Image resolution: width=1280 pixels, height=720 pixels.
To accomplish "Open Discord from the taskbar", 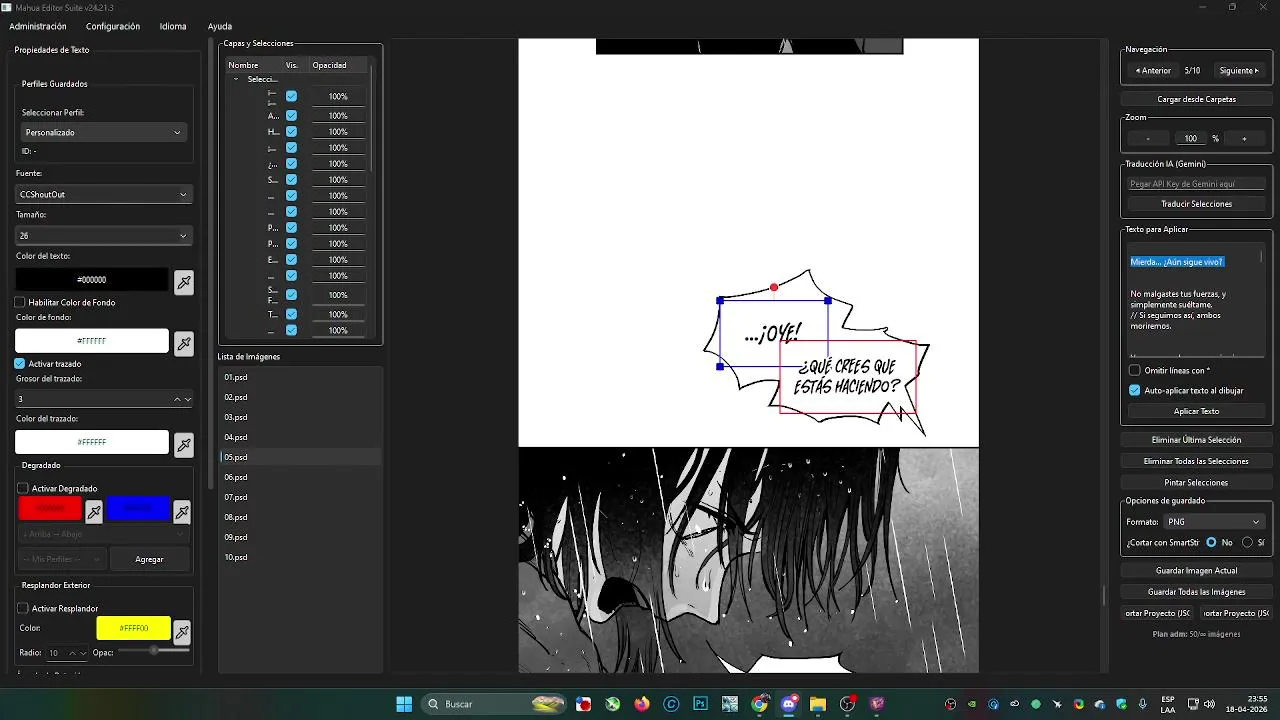I will pyautogui.click(x=789, y=704).
